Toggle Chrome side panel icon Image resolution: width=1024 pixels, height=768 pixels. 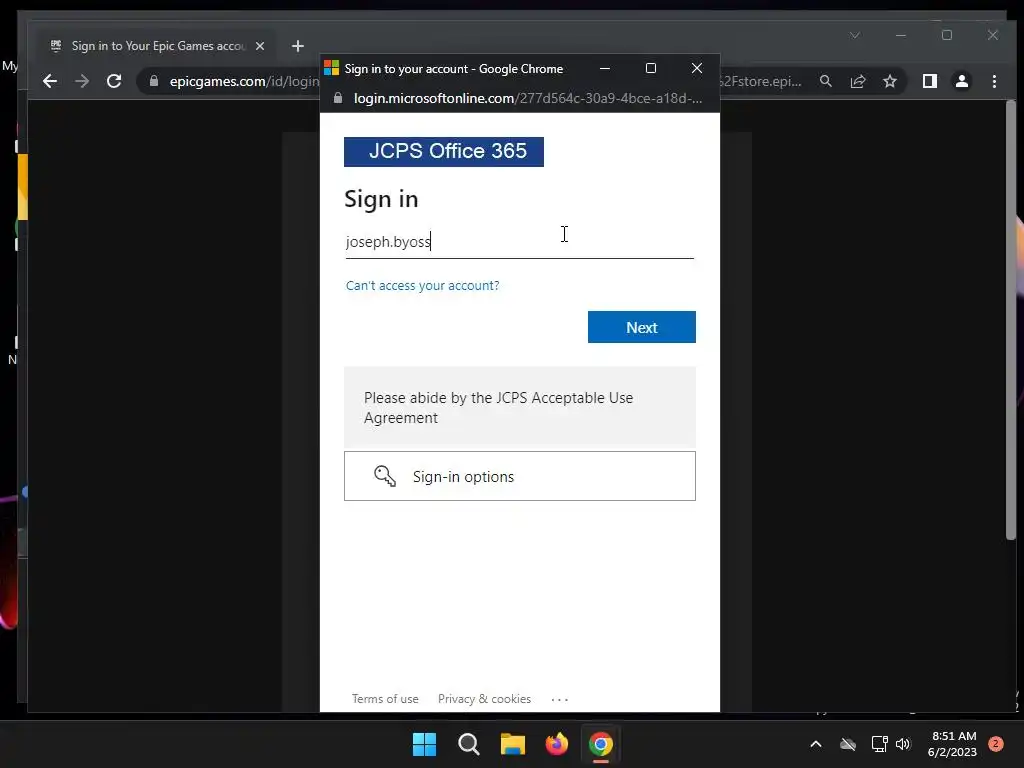click(929, 81)
